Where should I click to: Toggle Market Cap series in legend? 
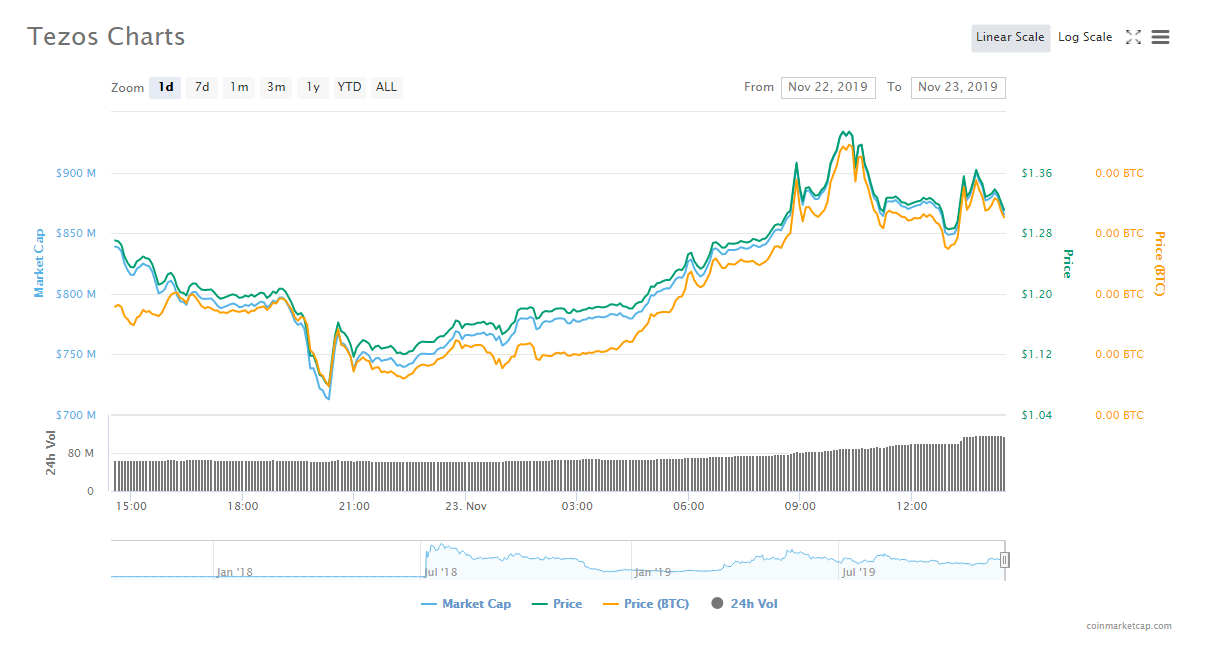pos(466,604)
